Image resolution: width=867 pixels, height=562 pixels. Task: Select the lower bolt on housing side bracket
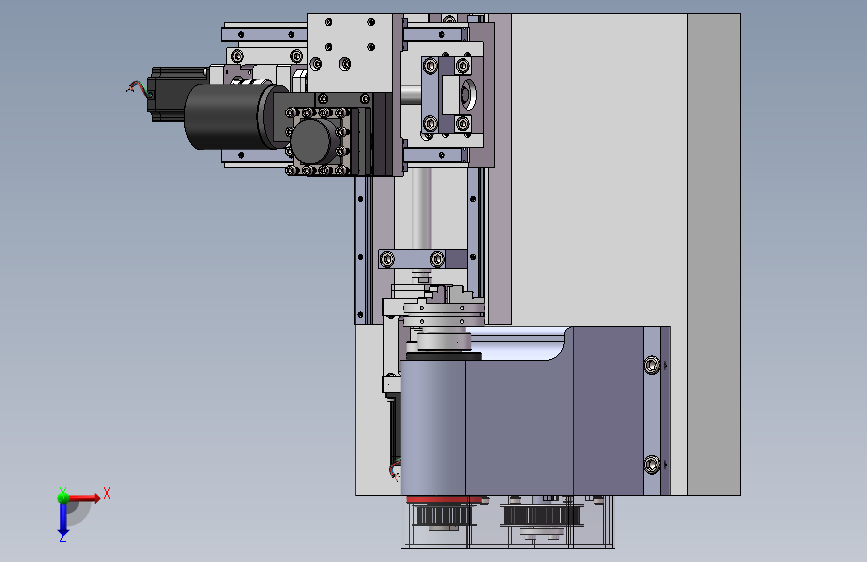pyautogui.click(x=652, y=465)
